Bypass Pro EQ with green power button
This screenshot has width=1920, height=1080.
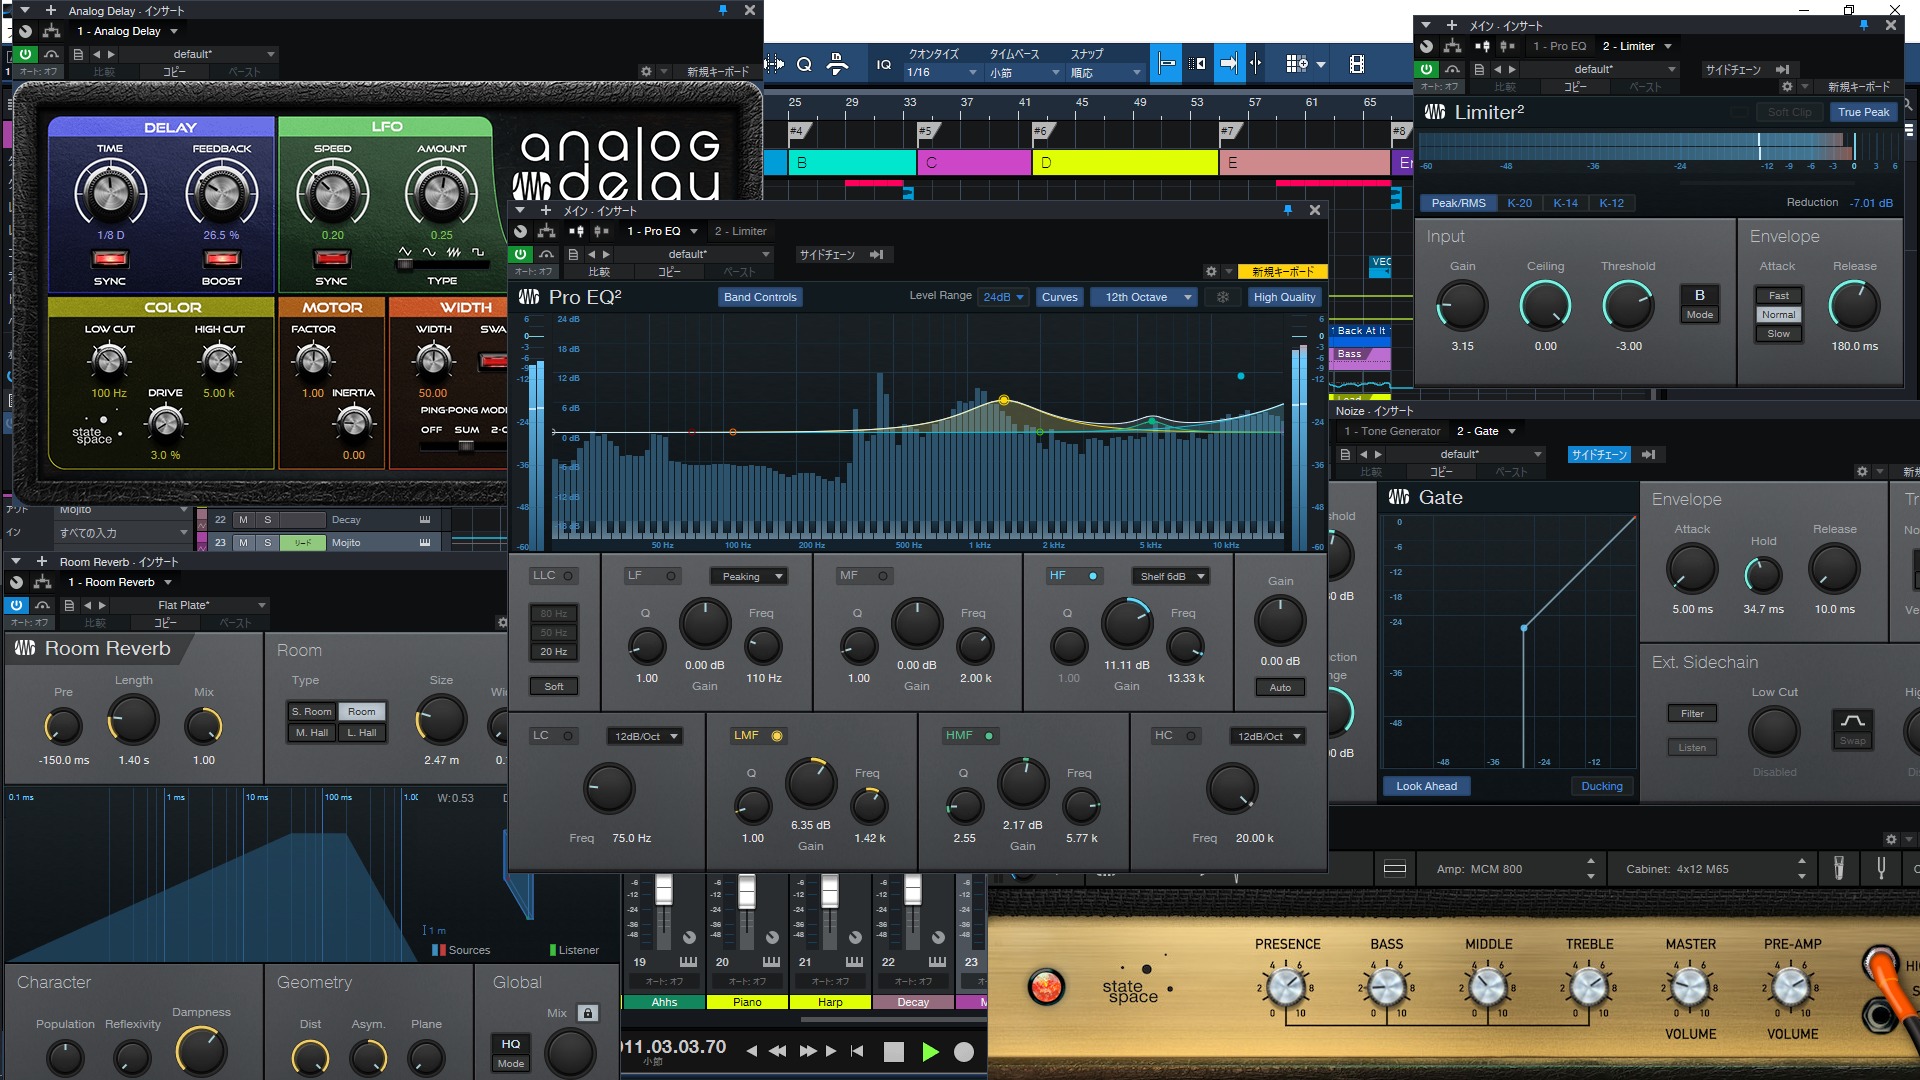(x=520, y=254)
